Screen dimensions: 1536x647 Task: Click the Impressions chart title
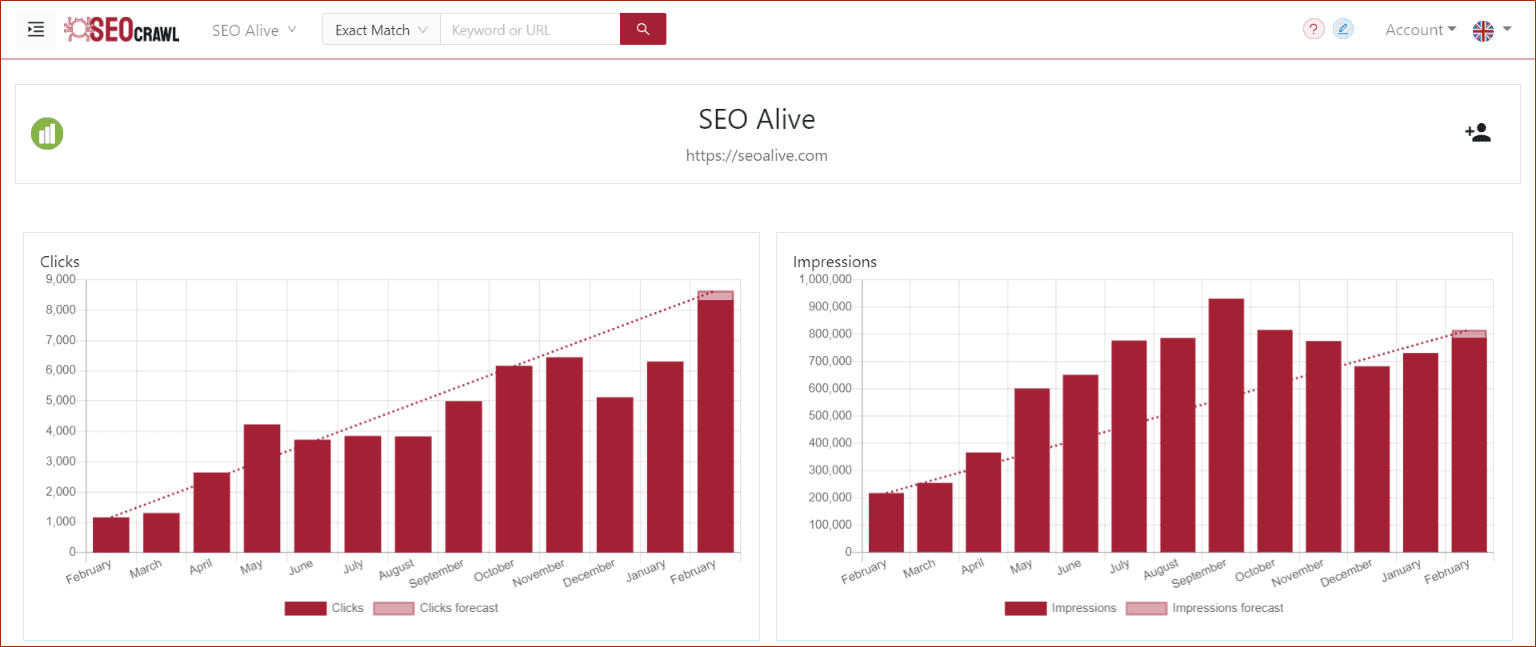coord(835,262)
